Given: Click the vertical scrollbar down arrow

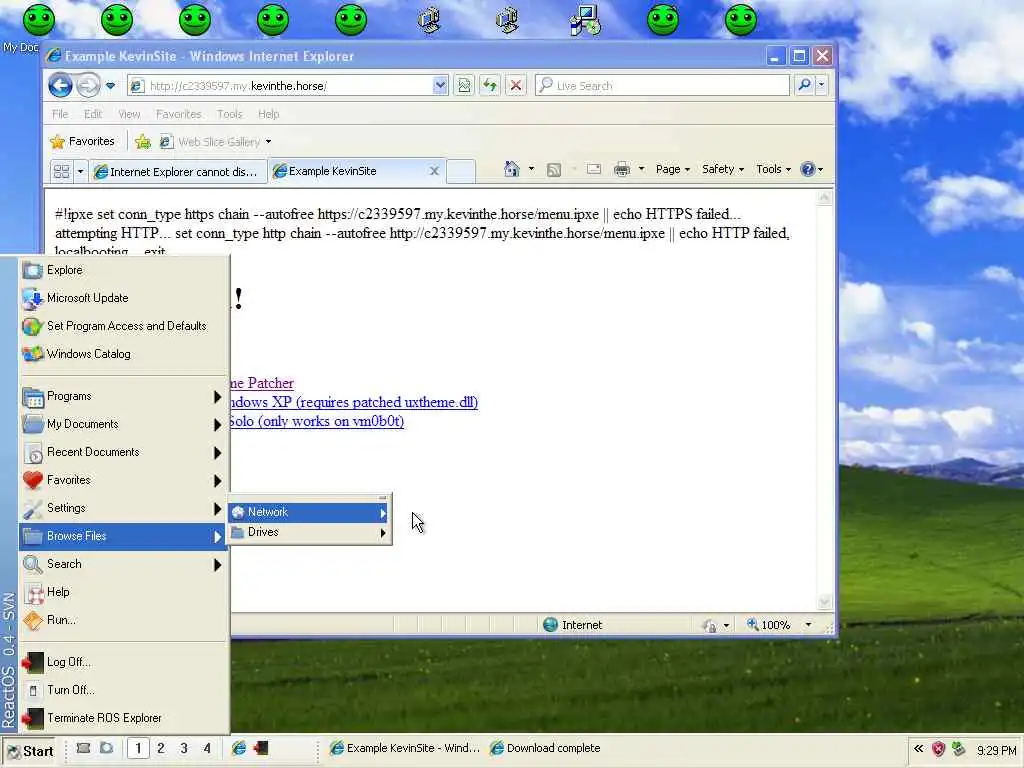Looking at the screenshot, I should tap(824, 601).
